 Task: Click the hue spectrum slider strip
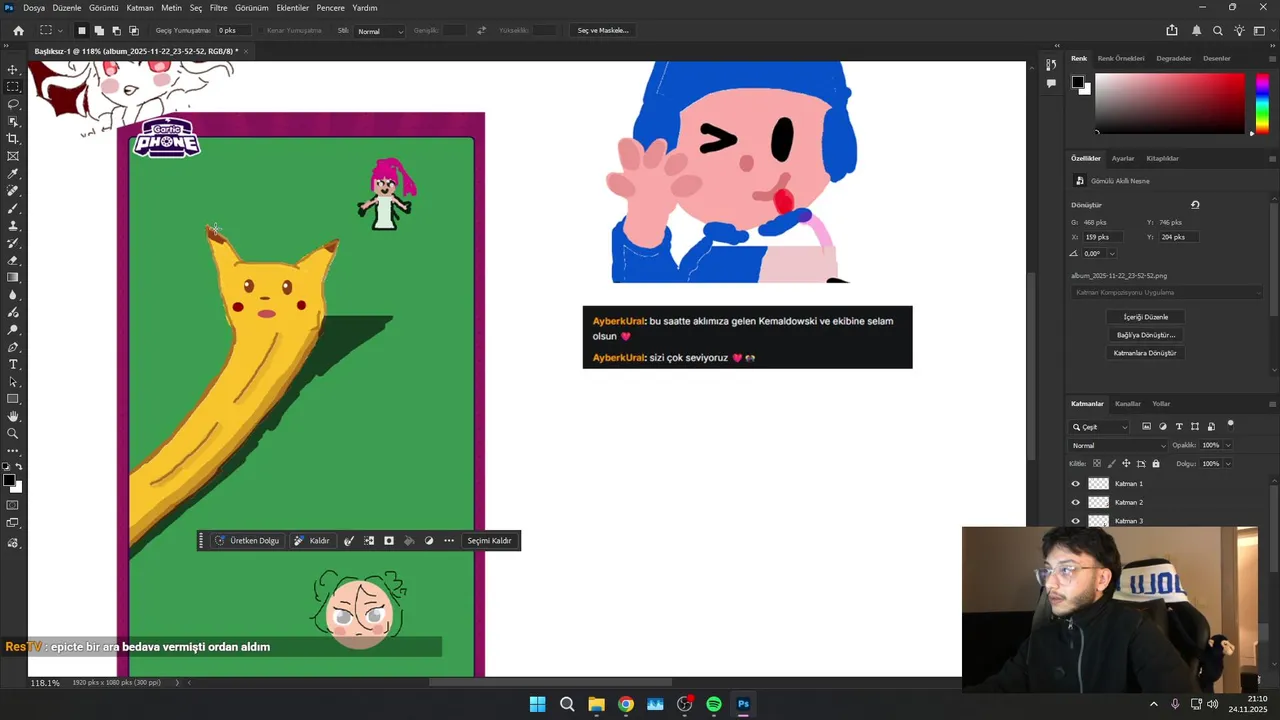1262,102
